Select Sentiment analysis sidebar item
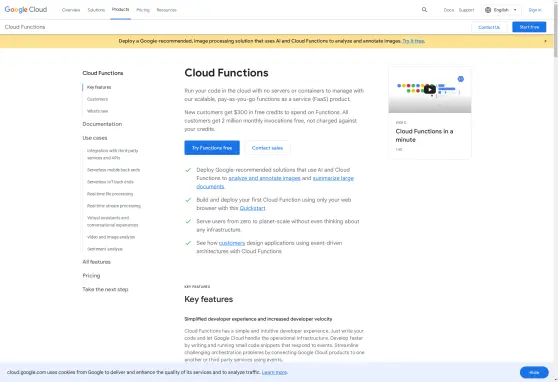 (105, 249)
